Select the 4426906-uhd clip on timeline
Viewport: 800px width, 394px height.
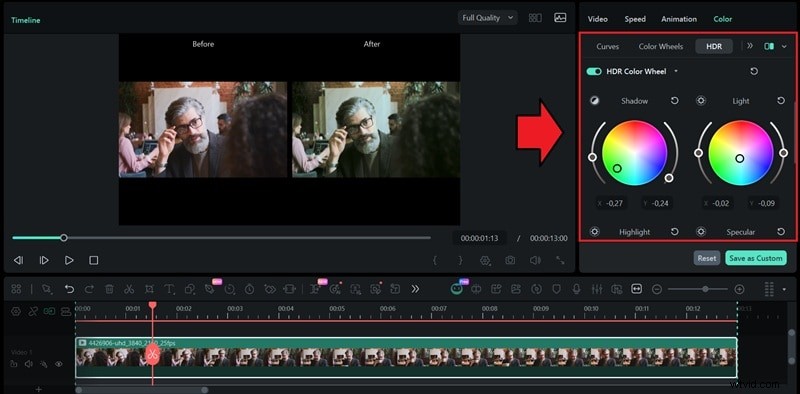pos(406,357)
